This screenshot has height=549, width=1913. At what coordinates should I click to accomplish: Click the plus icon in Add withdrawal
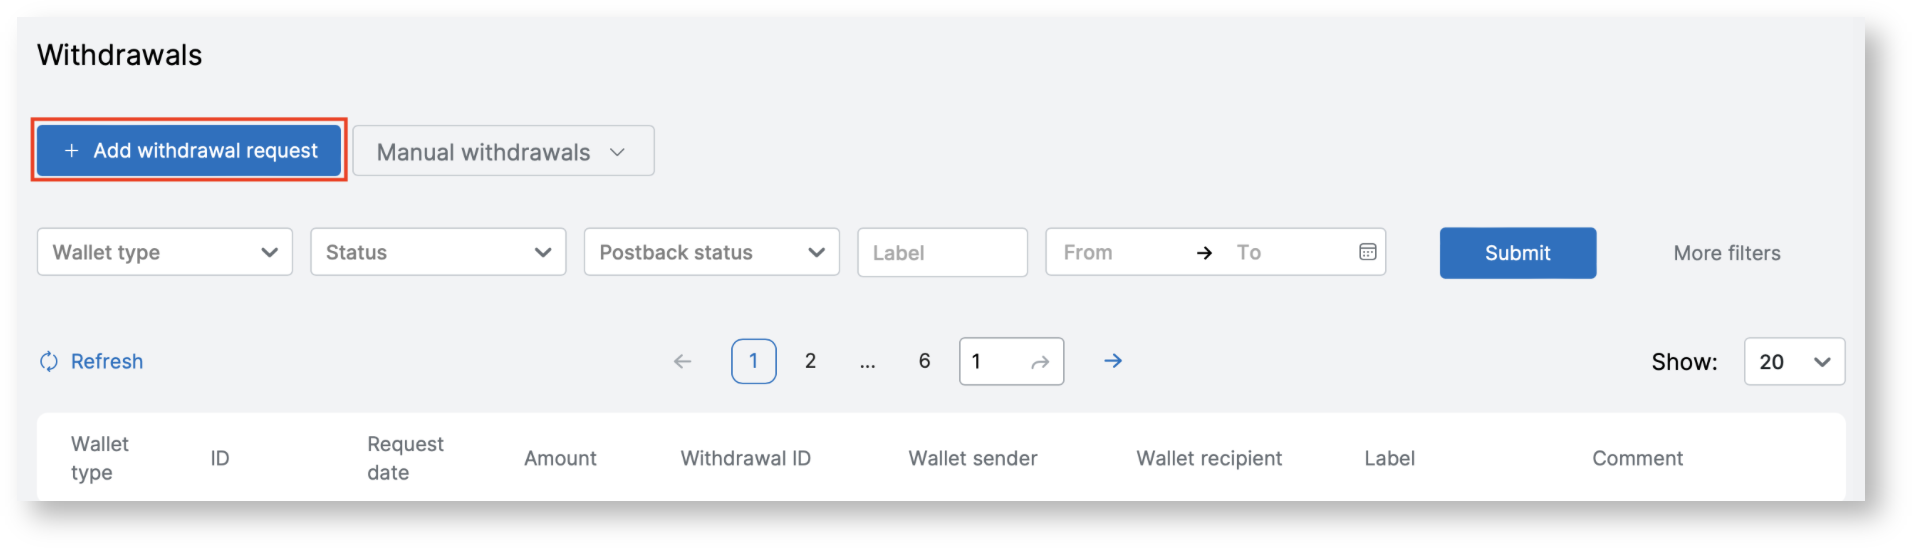[x=71, y=151]
